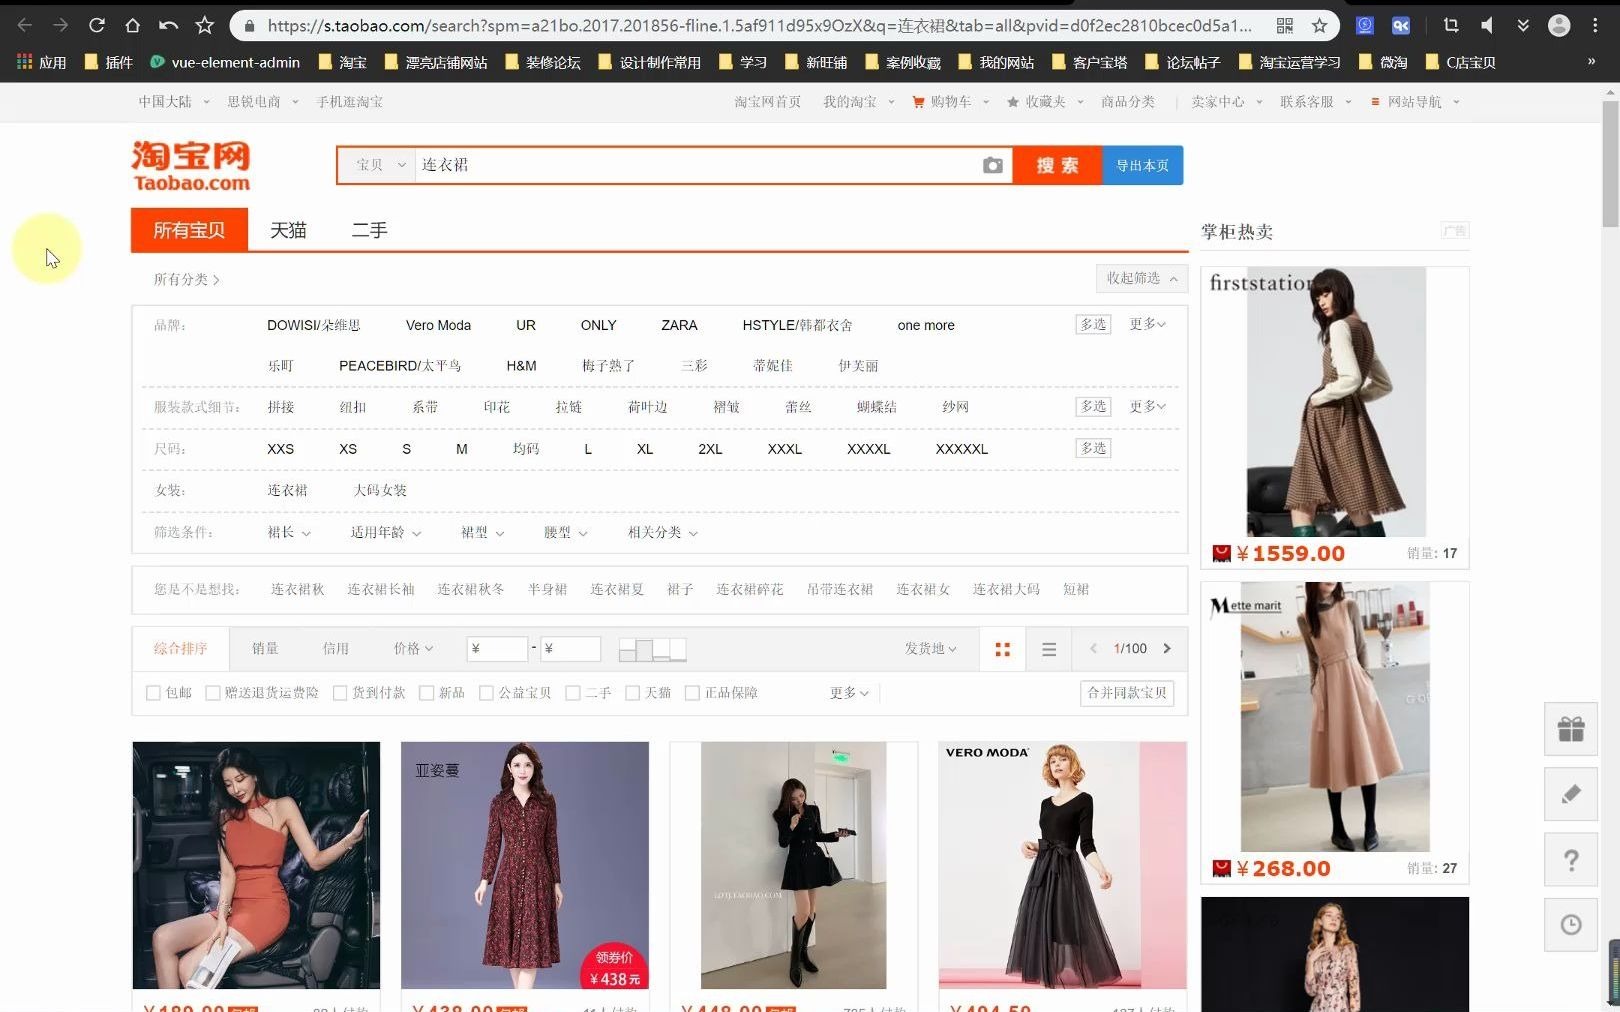The width and height of the screenshot is (1620, 1012).
Task: Go to browser home page icon
Action: [132, 25]
